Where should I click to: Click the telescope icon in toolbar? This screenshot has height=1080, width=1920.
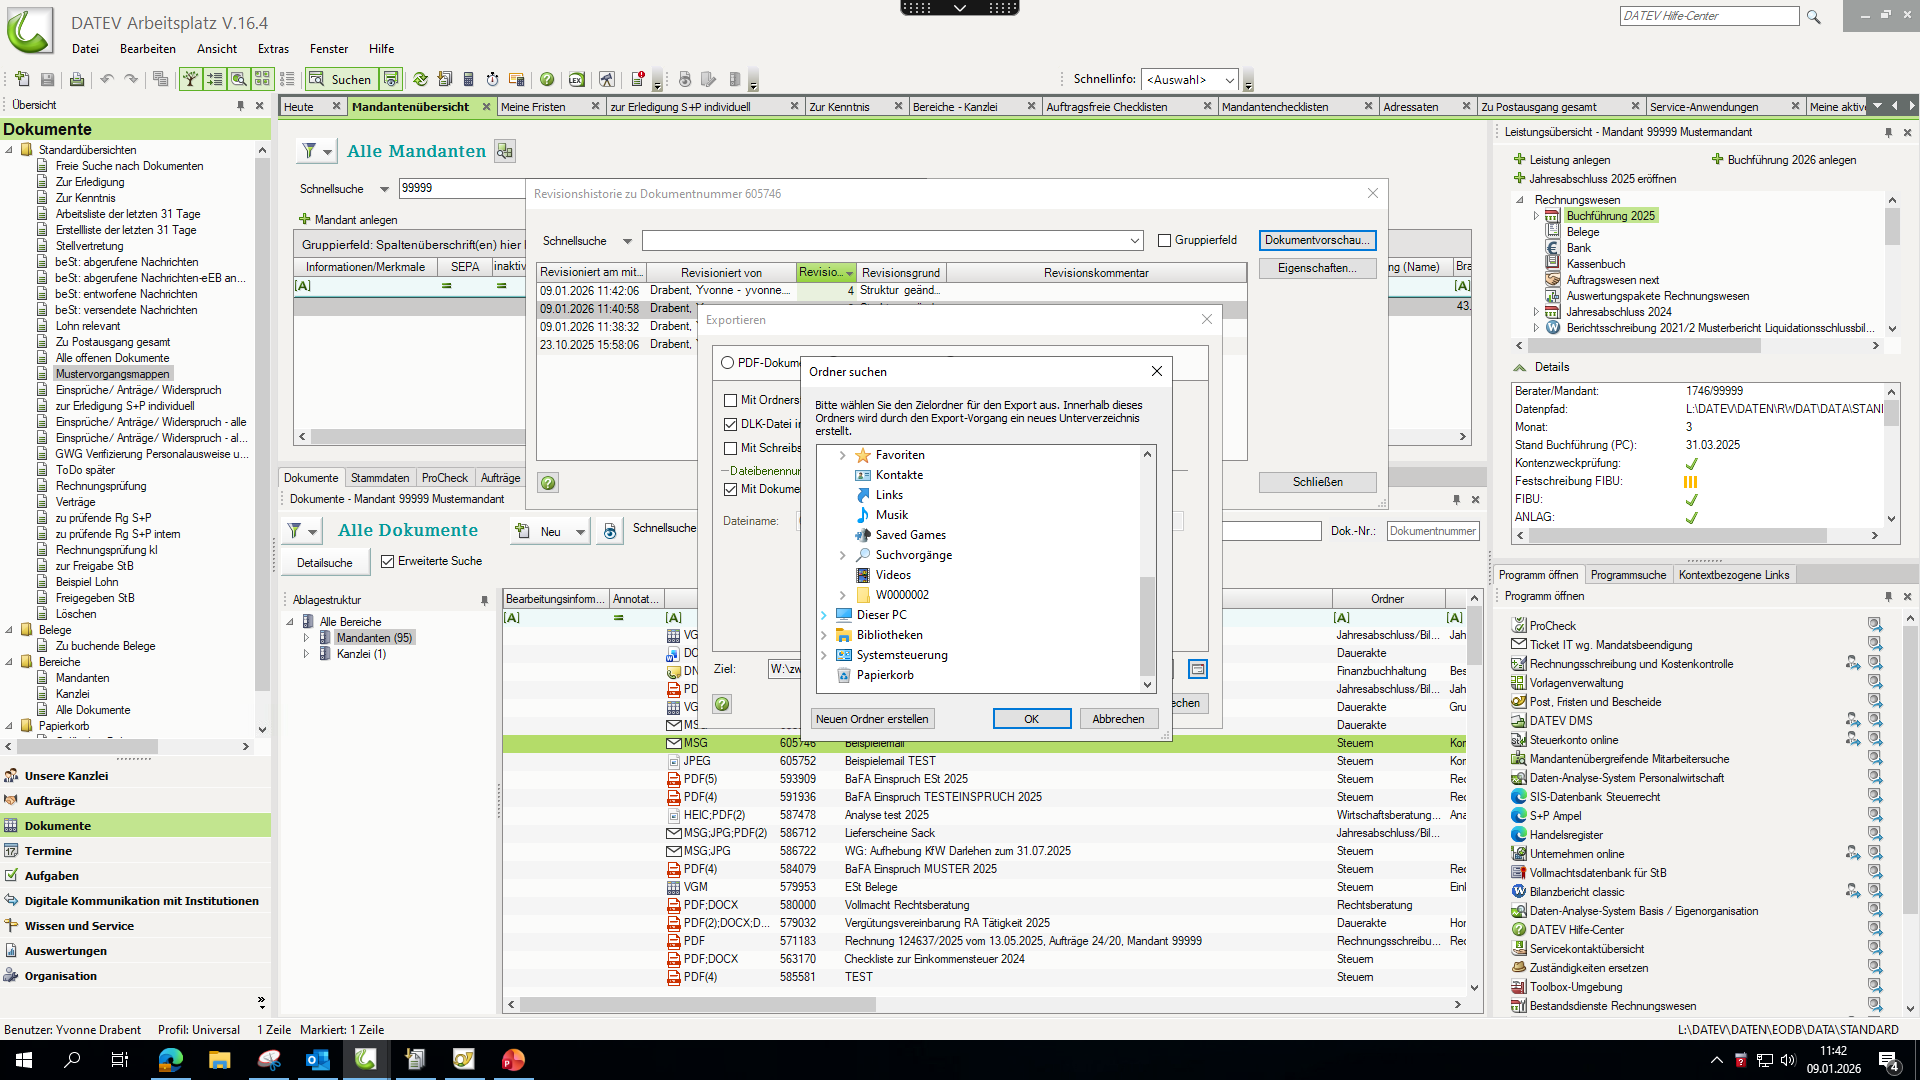pos(607,79)
